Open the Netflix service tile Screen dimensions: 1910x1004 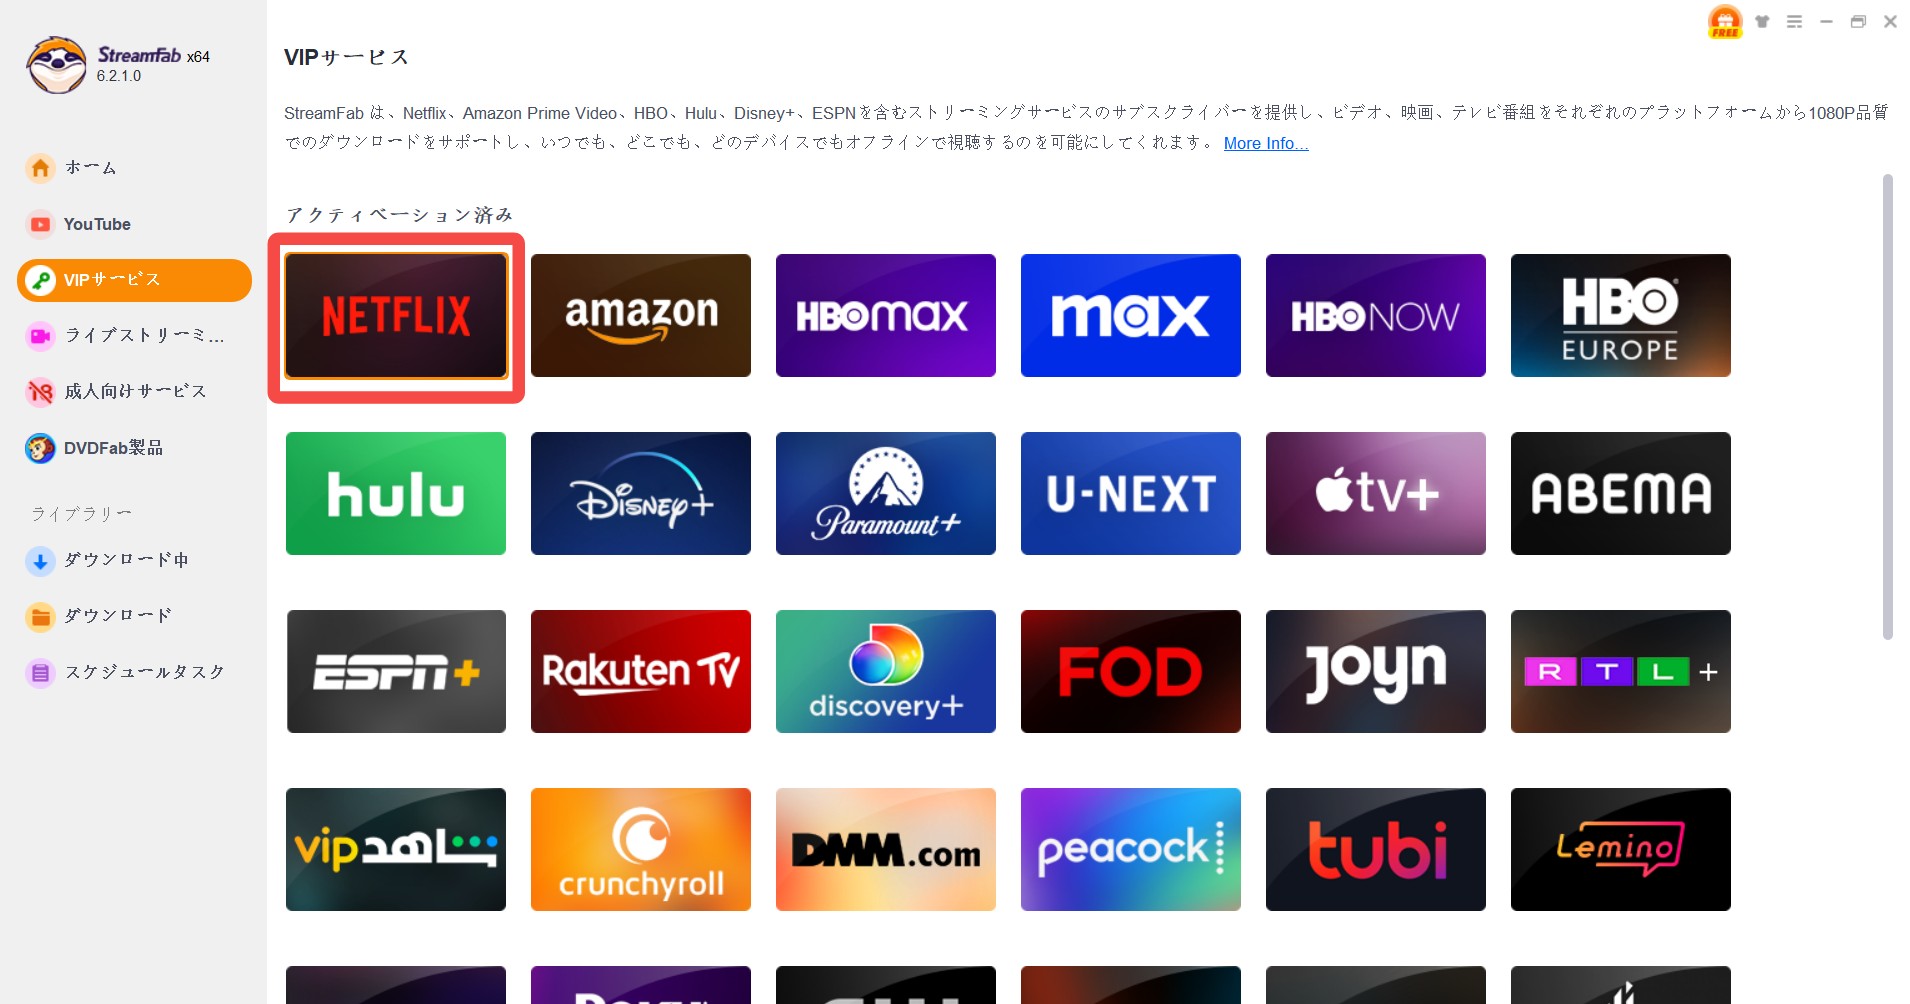point(396,316)
